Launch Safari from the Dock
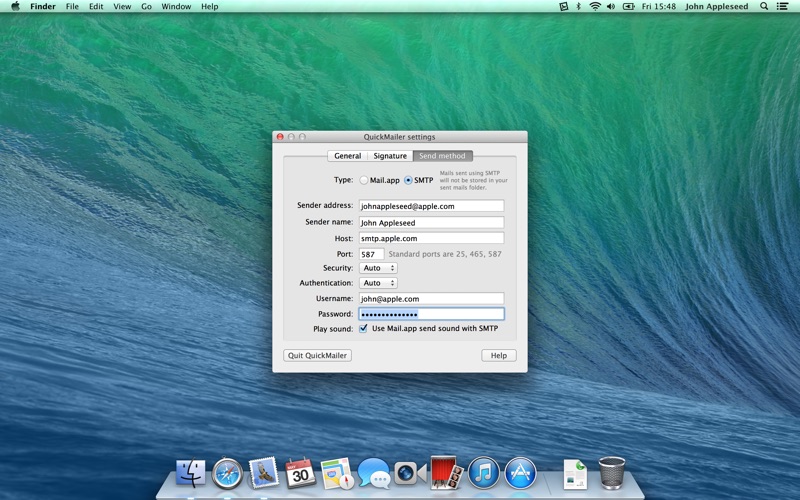The width and height of the screenshot is (800, 500). [x=228, y=473]
